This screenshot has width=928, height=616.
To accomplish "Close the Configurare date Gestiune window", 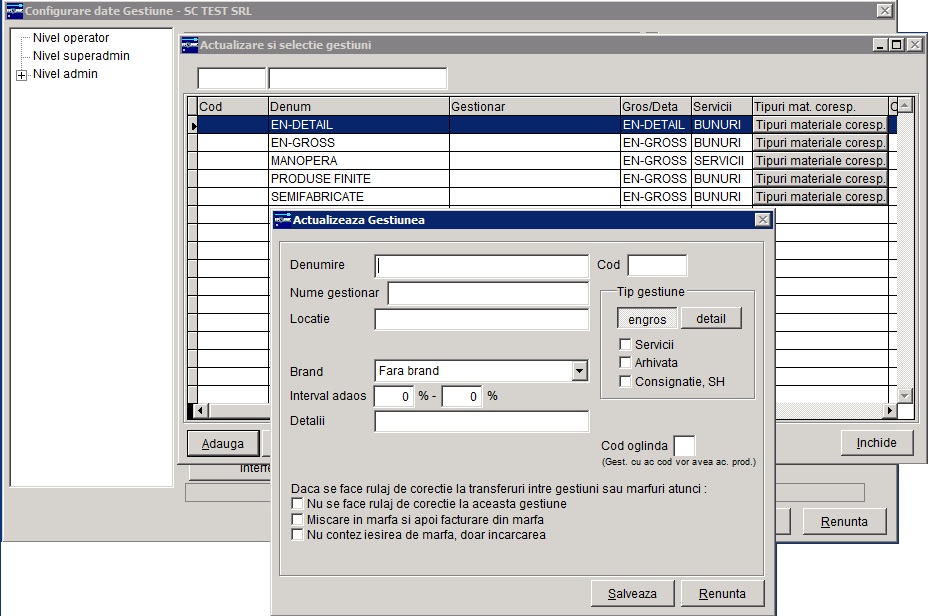I will (884, 11).
